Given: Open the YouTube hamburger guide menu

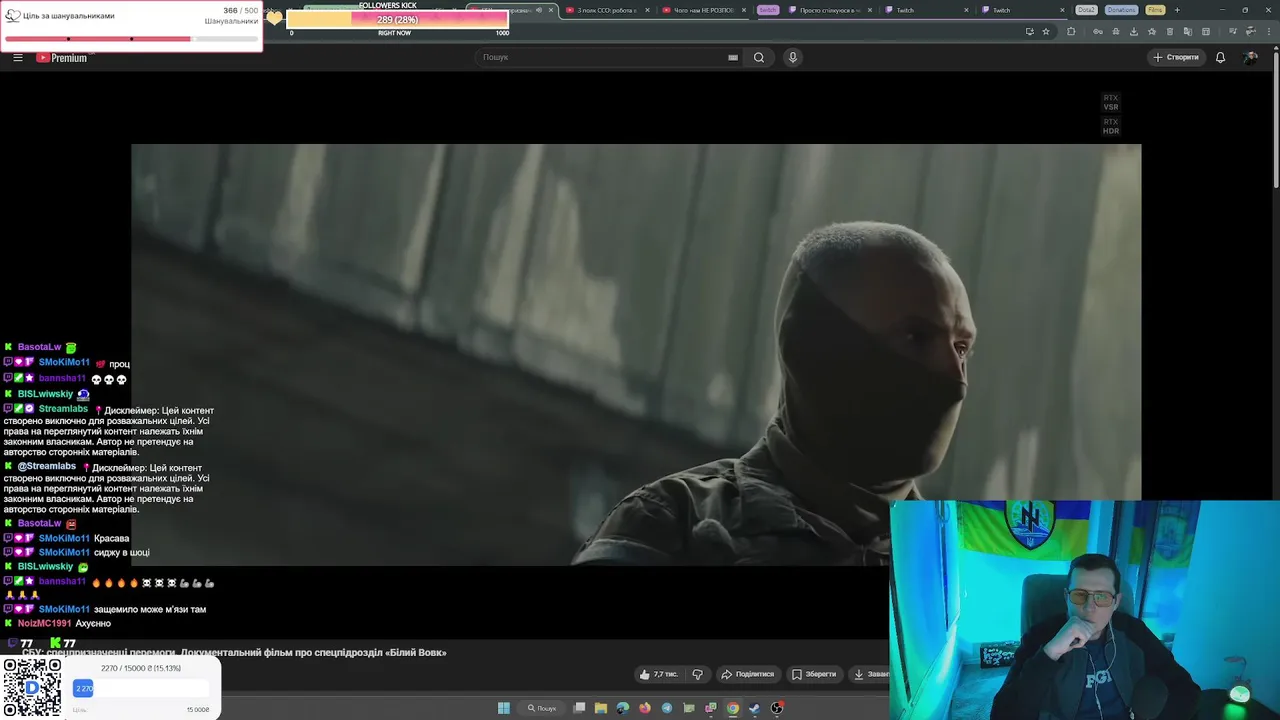Looking at the screenshot, I should click(x=17, y=57).
